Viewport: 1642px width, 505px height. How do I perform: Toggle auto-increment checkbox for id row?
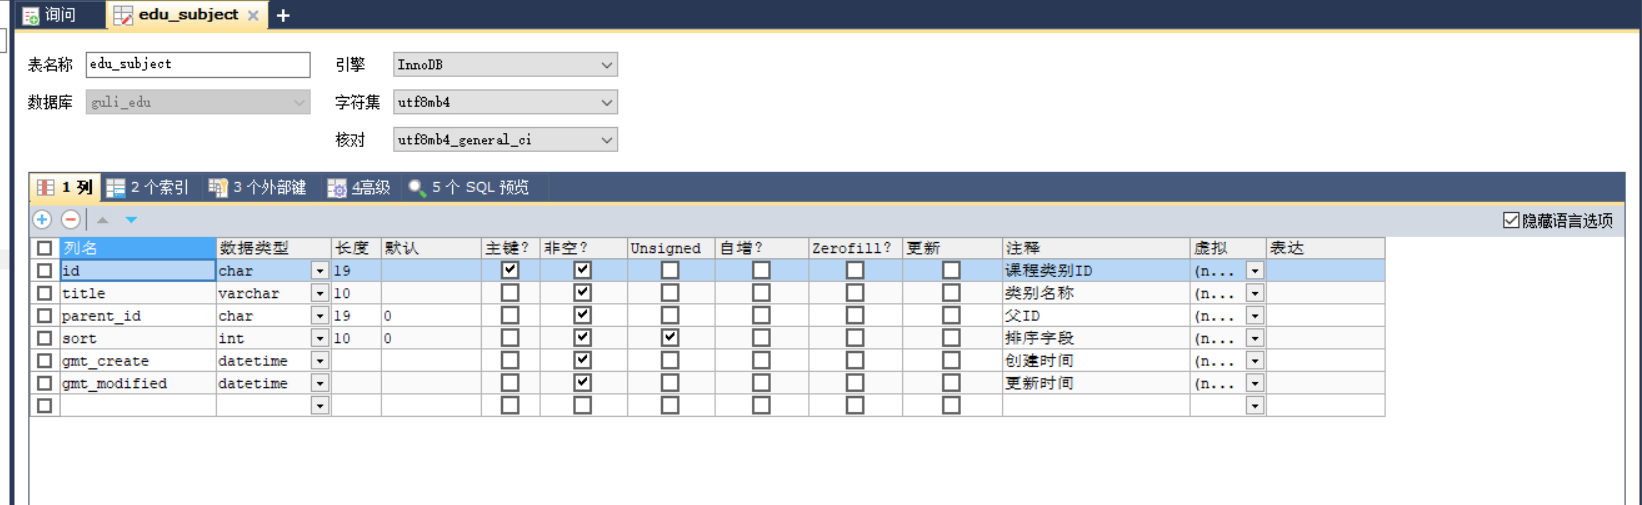point(761,270)
